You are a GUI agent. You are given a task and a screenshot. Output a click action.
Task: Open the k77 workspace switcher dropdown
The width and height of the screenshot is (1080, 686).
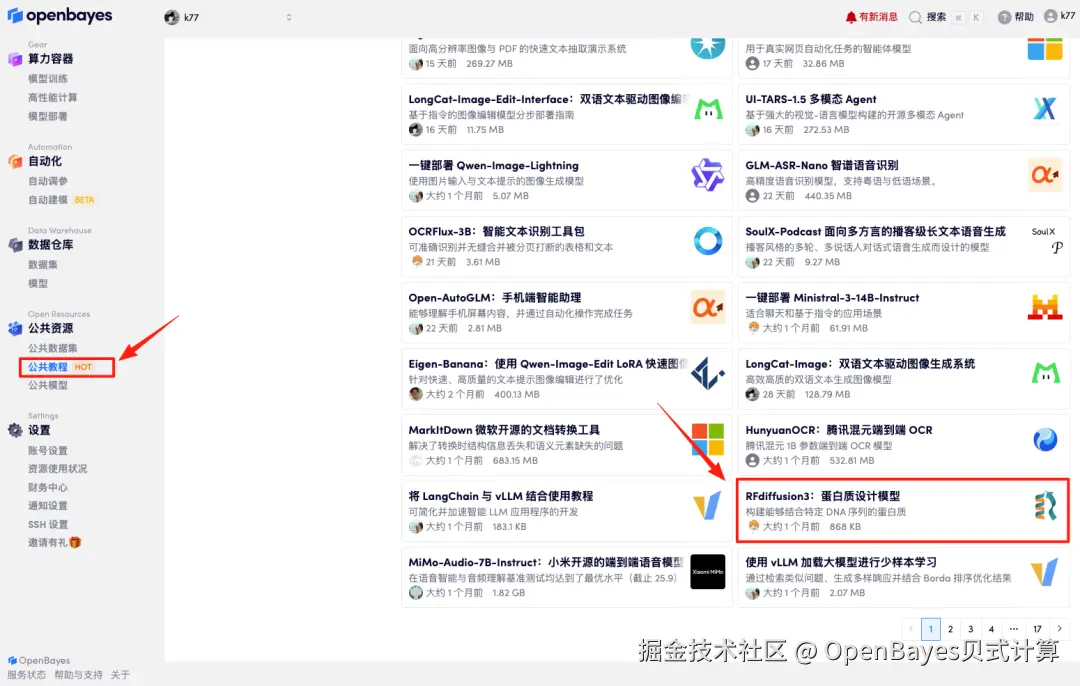click(x=229, y=17)
